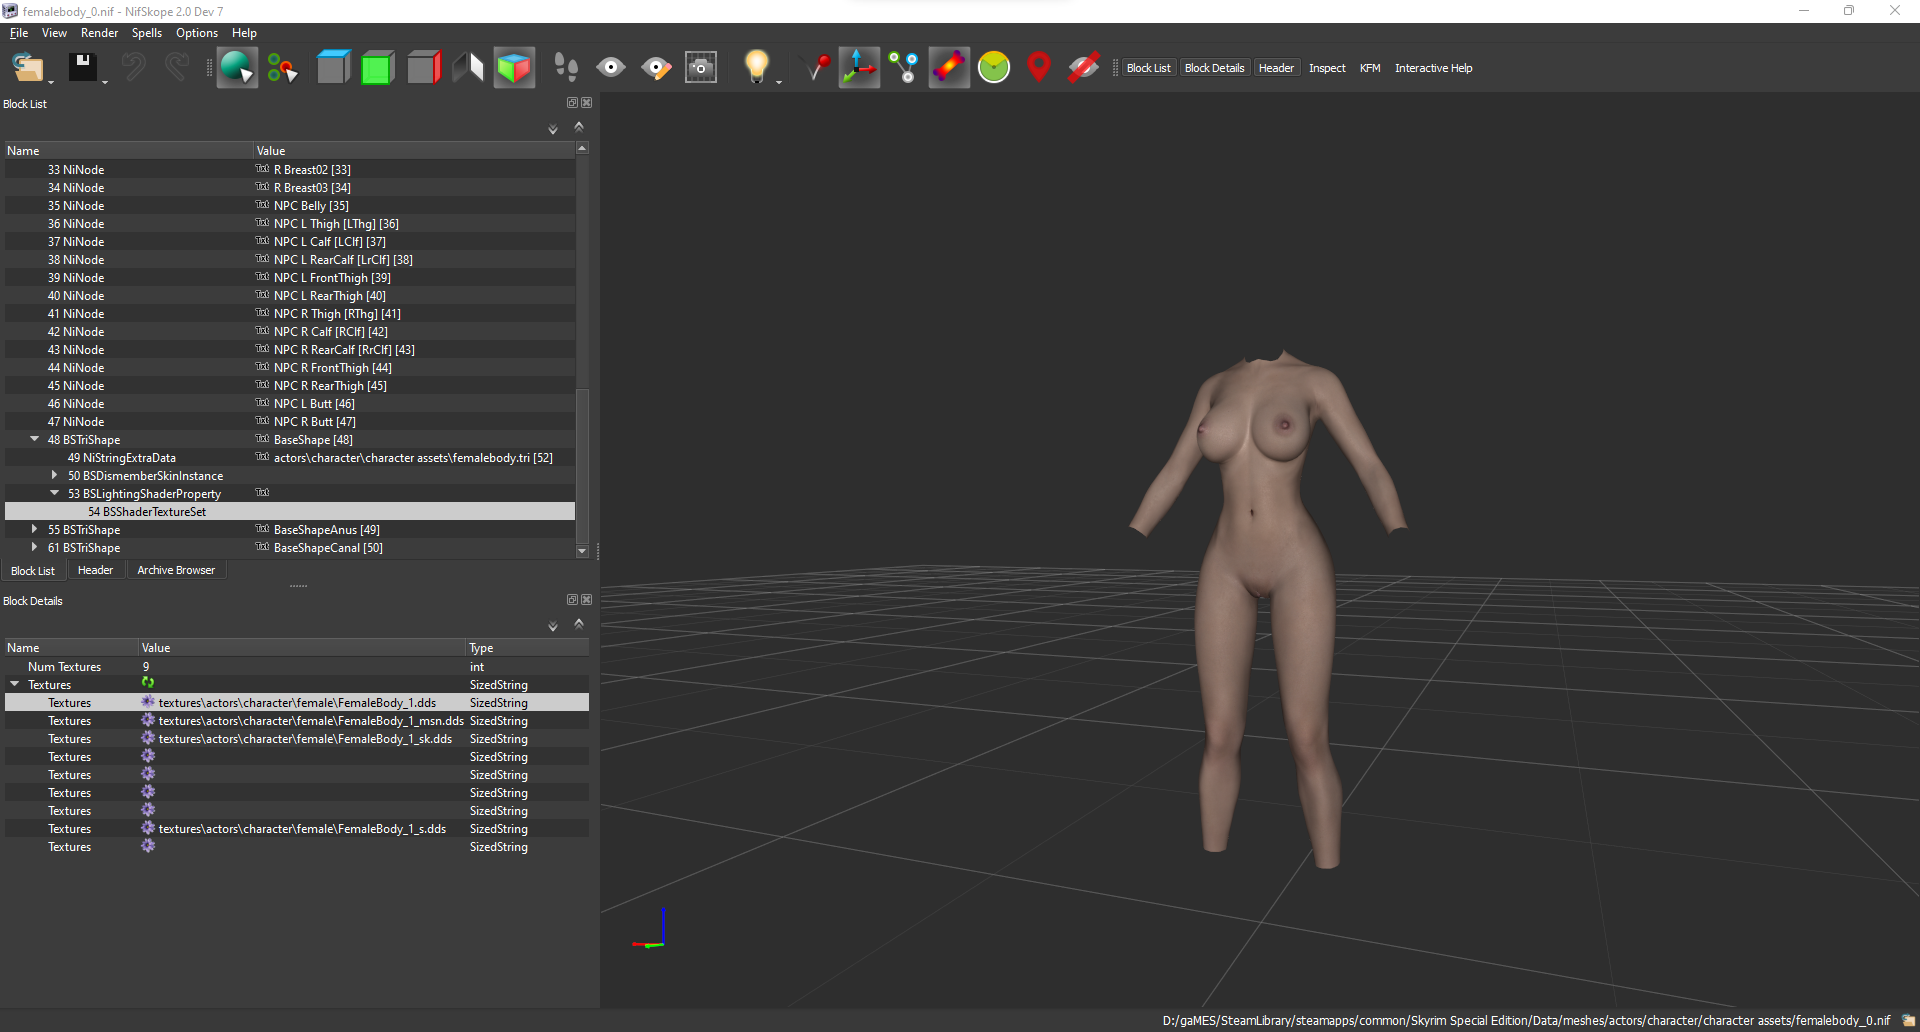Select the 54 BSShaderTextureSet row
This screenshot has height=1032, width=1920.
290,511
